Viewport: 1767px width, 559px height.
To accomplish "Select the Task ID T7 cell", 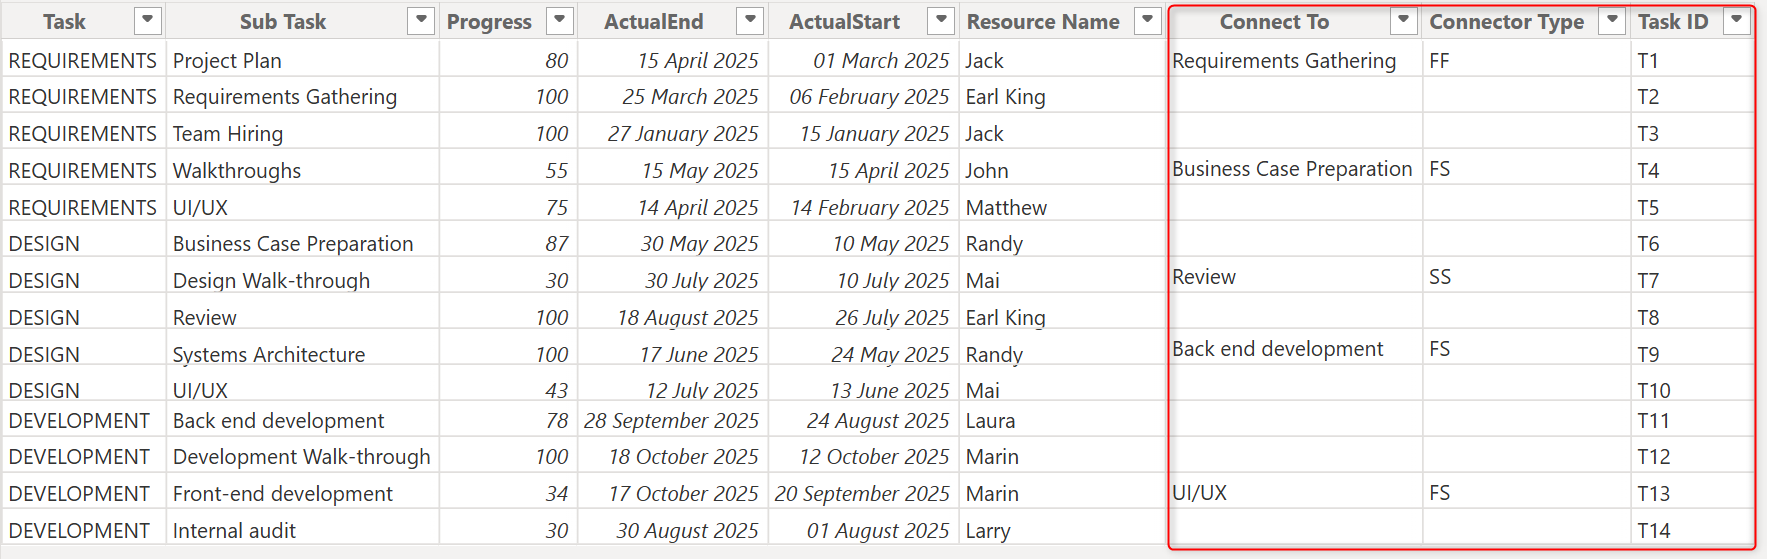I will coord(1648,281).
